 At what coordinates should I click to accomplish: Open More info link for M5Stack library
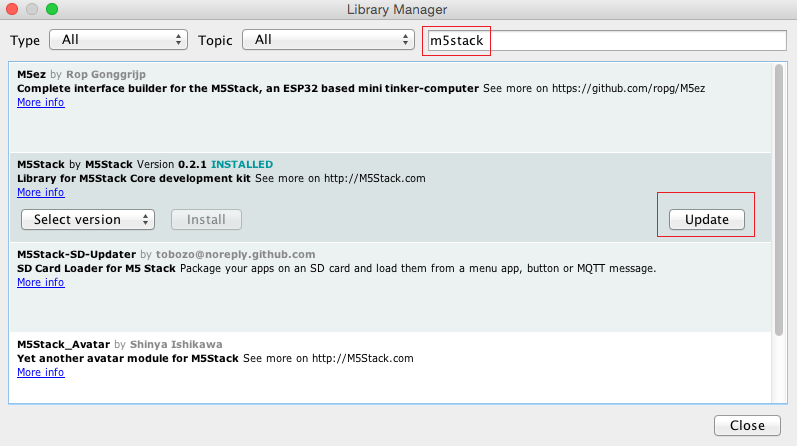[41, 192]
